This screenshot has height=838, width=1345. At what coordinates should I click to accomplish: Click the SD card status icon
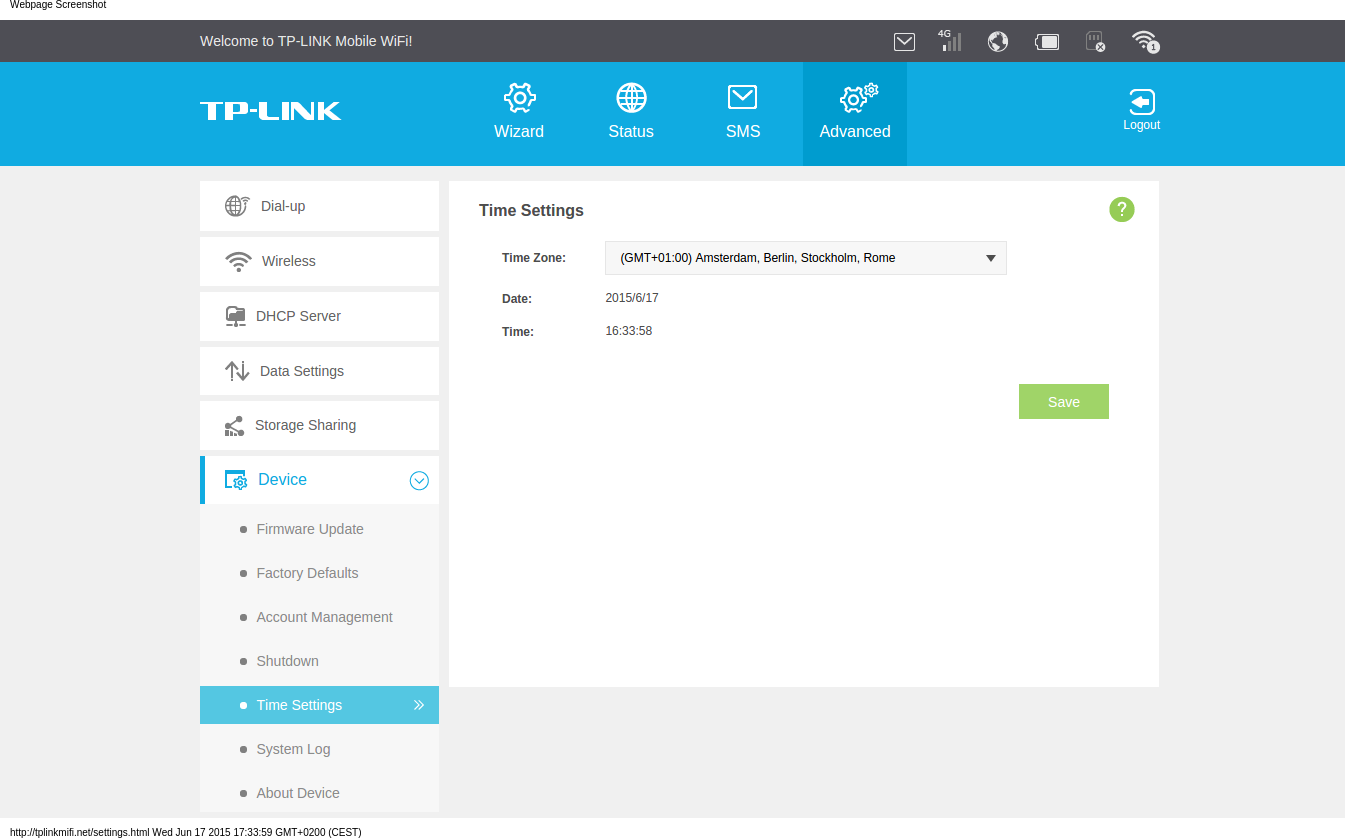pos(1095,41)
